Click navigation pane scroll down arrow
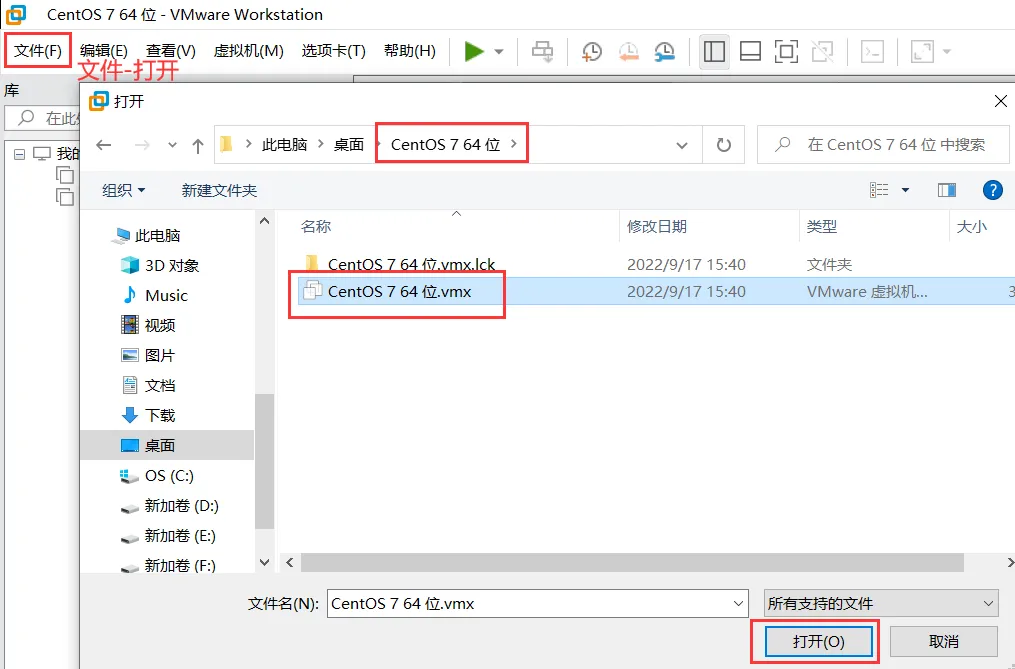This screenshot has height=669, width=1015. (x=264, y=562)
